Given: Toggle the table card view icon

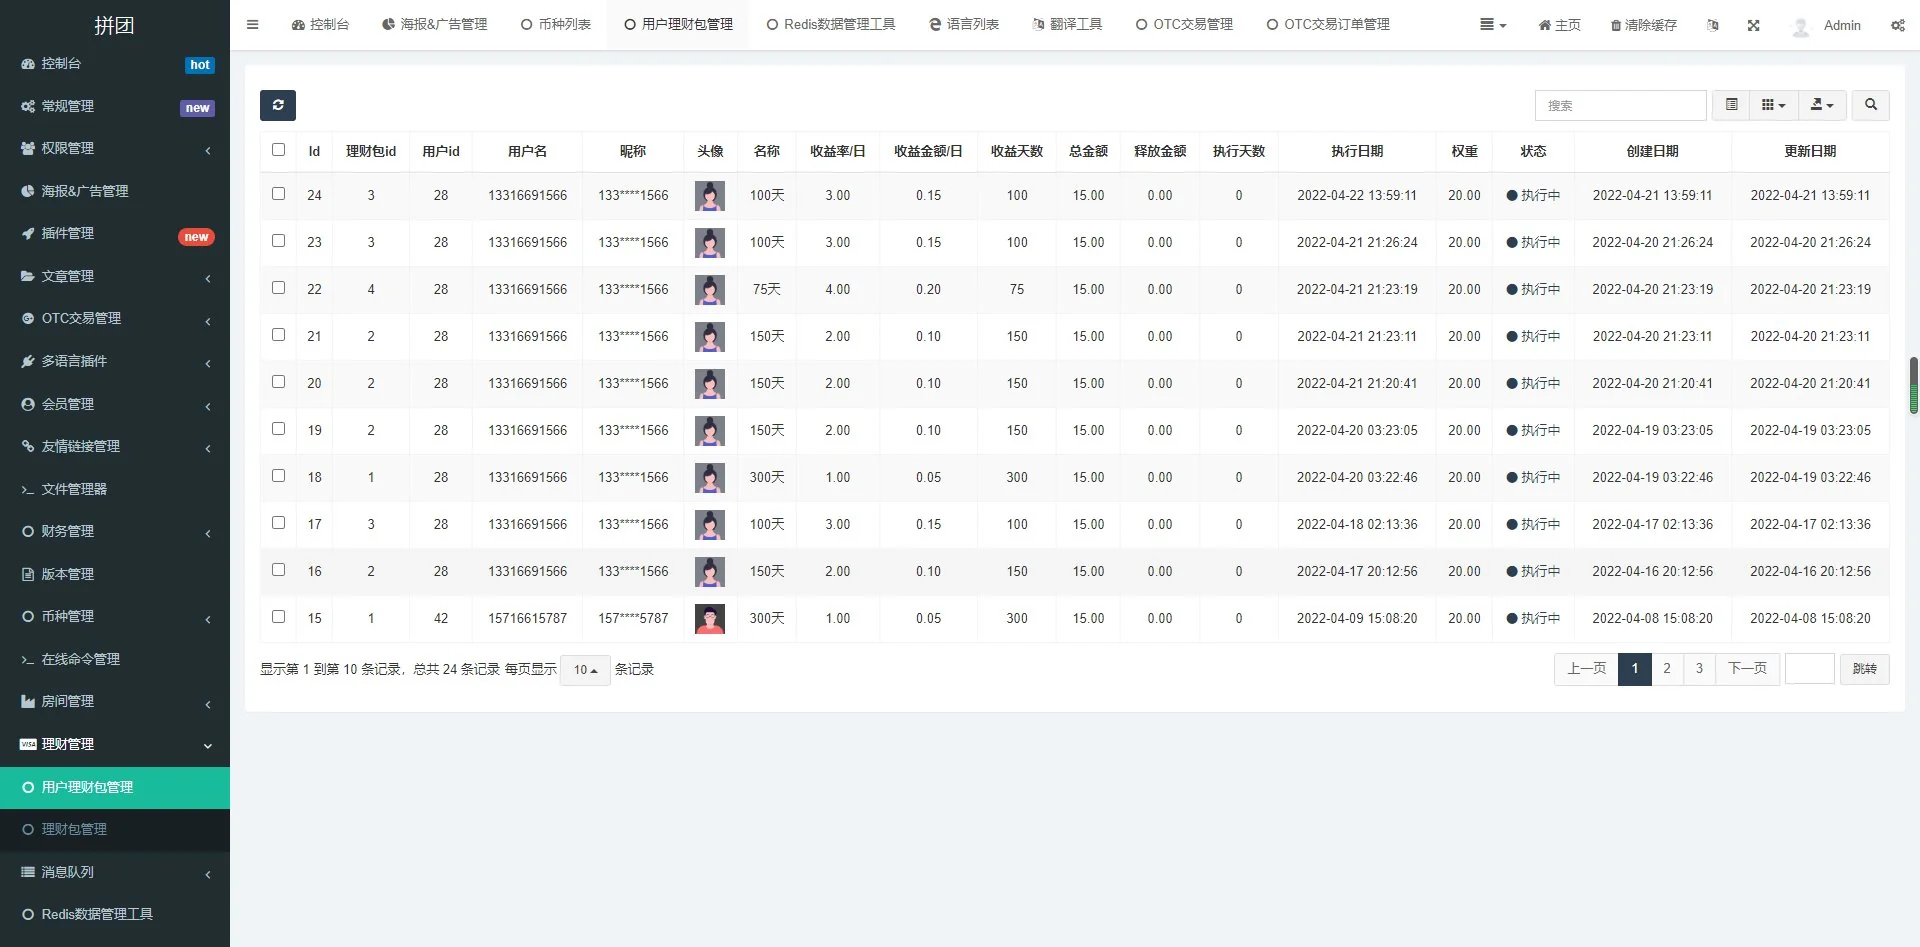Looking at the screenshot, I should (x=1731, y=105).
